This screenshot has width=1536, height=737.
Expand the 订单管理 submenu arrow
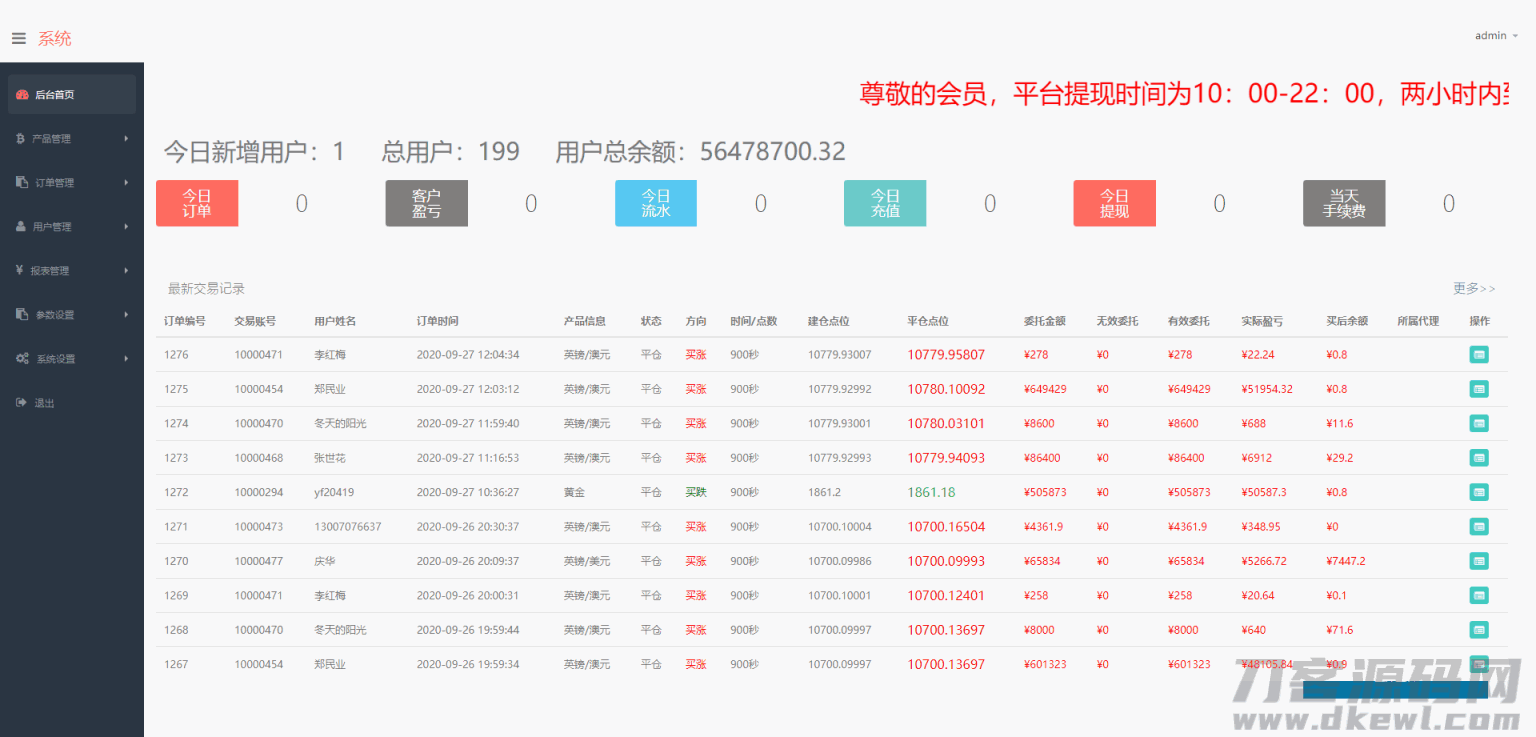(126, 183)
